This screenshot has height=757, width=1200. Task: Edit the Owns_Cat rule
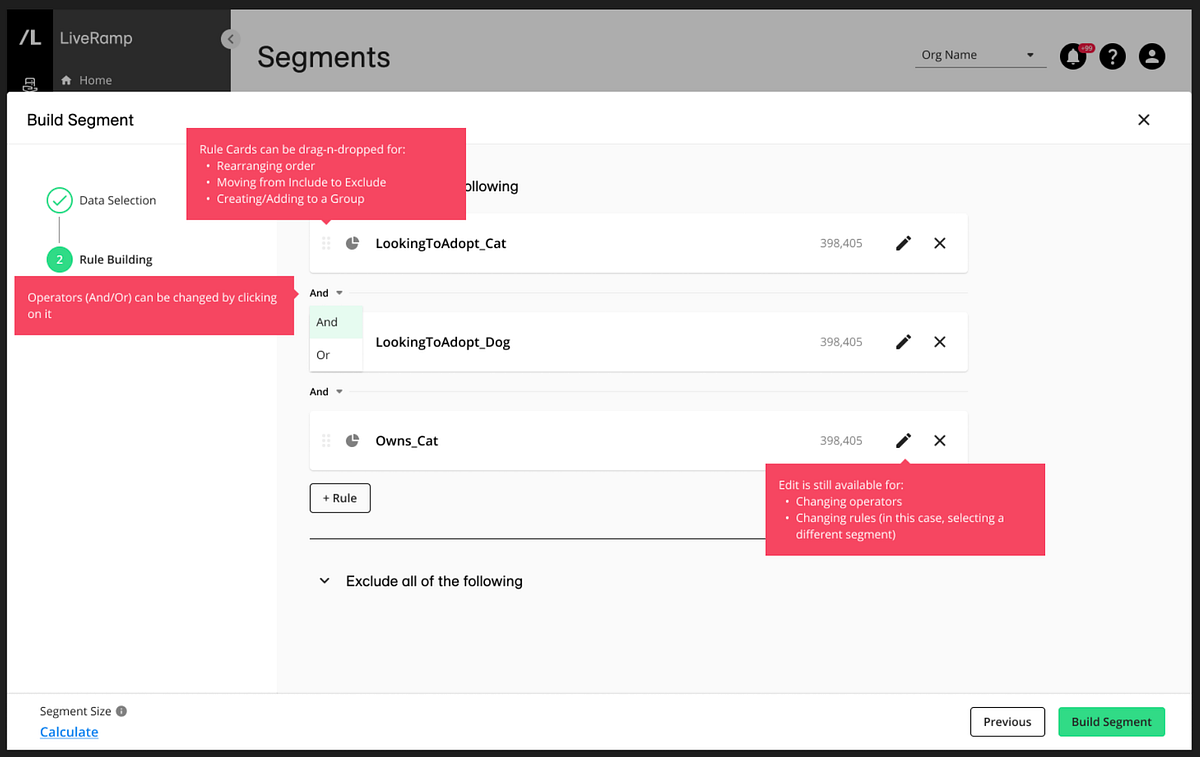pos(903,440)
